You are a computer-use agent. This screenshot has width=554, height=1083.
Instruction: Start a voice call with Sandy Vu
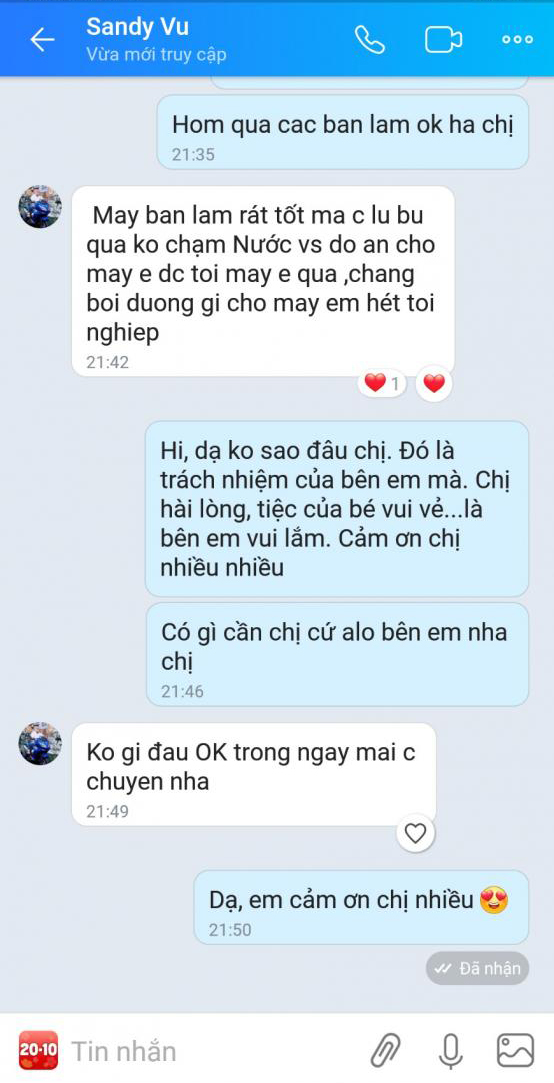tap(370, 40)
